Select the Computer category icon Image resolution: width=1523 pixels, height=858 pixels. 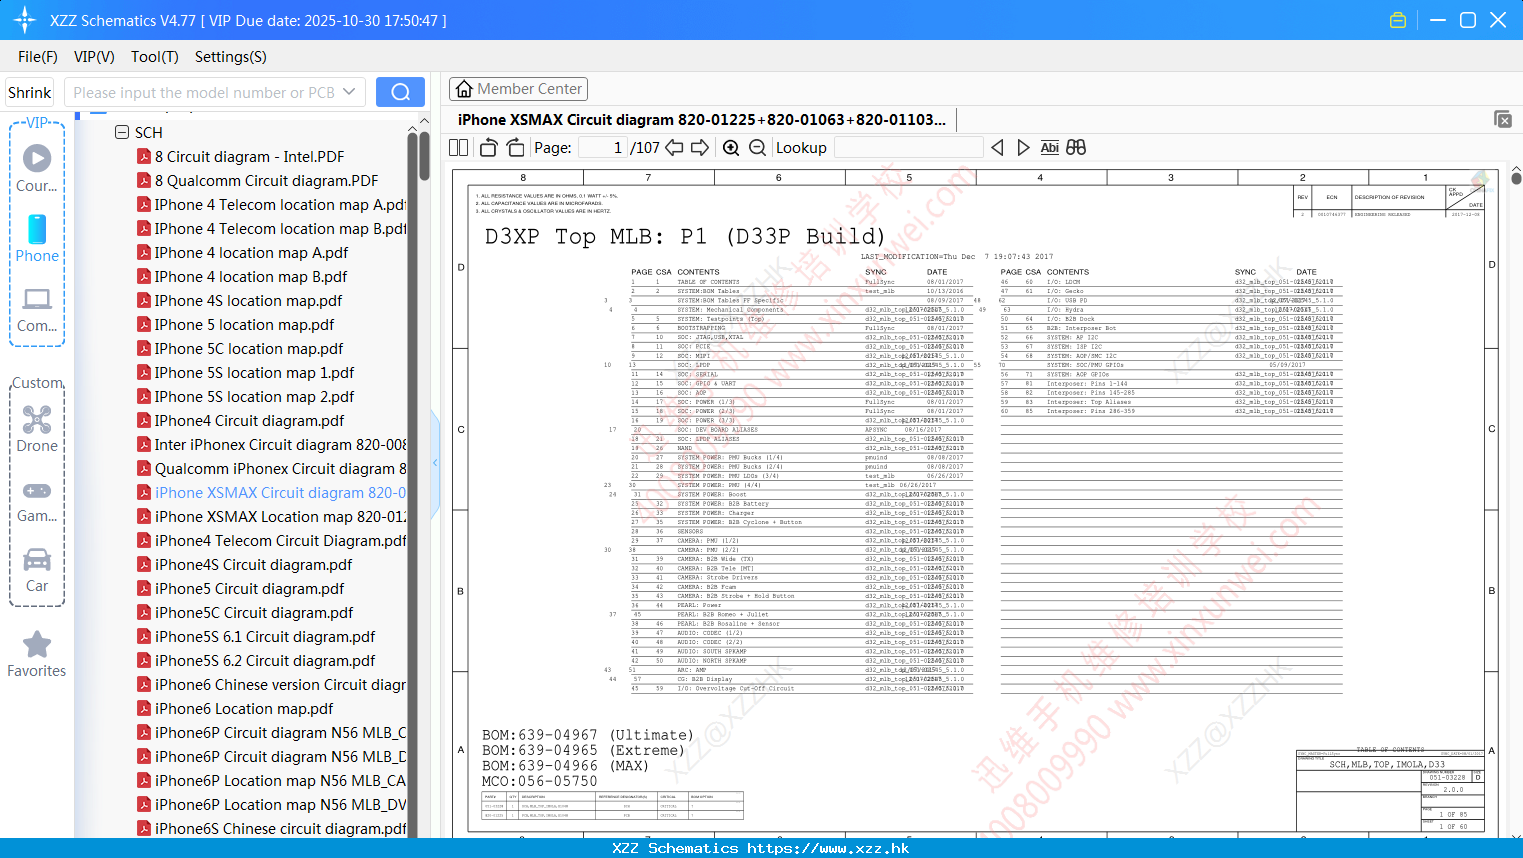click(x=37, y=309)
